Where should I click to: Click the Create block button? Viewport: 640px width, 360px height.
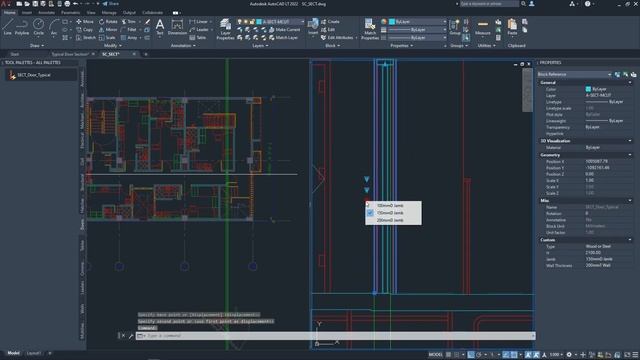330,21
